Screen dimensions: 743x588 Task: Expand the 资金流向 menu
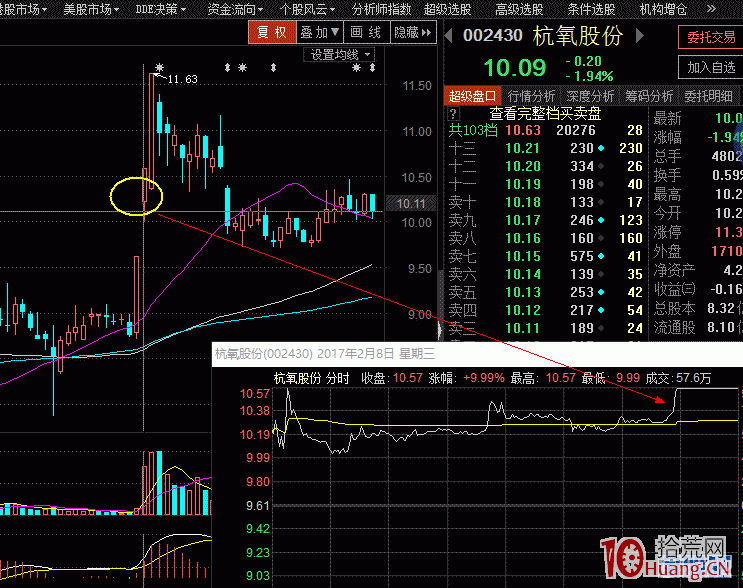235,9
